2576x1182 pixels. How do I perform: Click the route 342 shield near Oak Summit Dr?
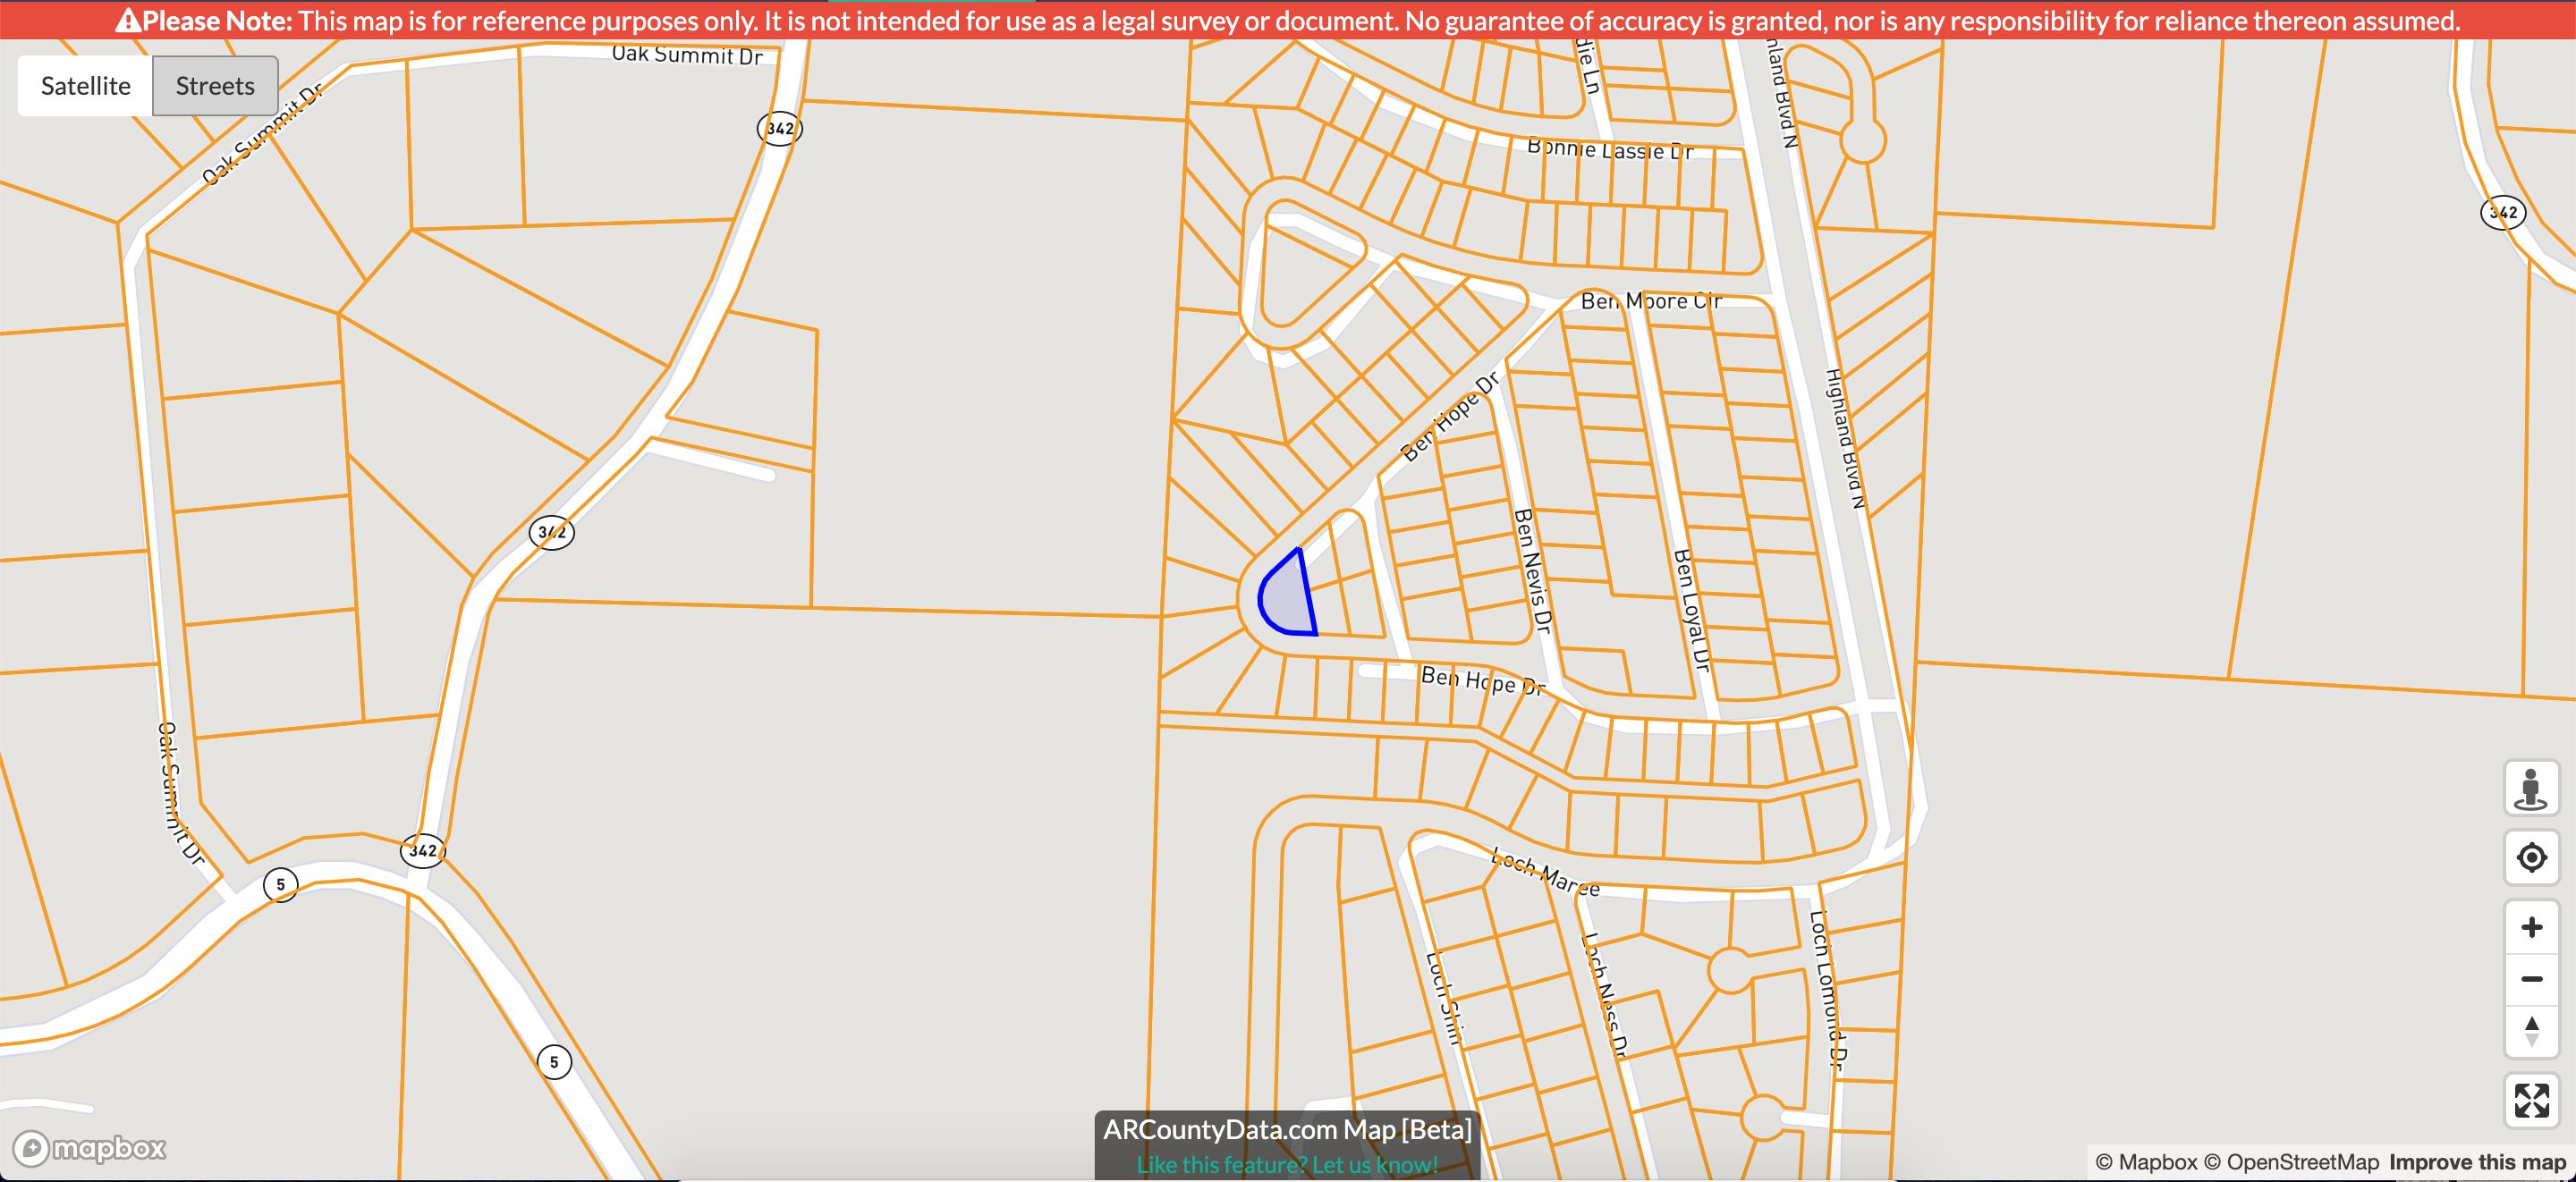pos(780,128)
